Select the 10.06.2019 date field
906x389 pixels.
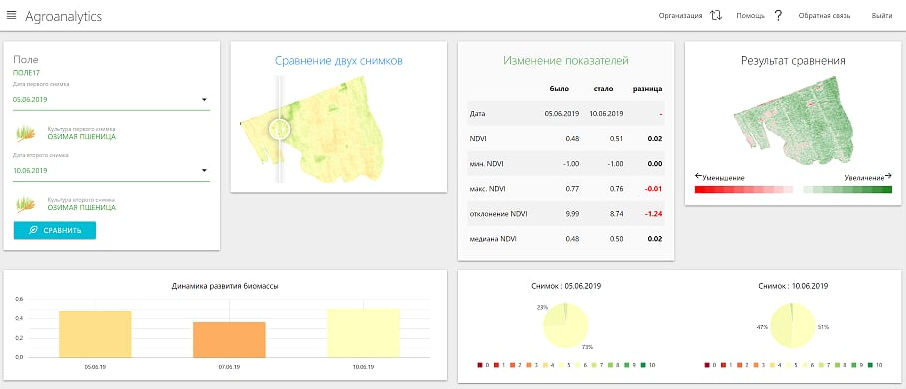click(111, 171)
